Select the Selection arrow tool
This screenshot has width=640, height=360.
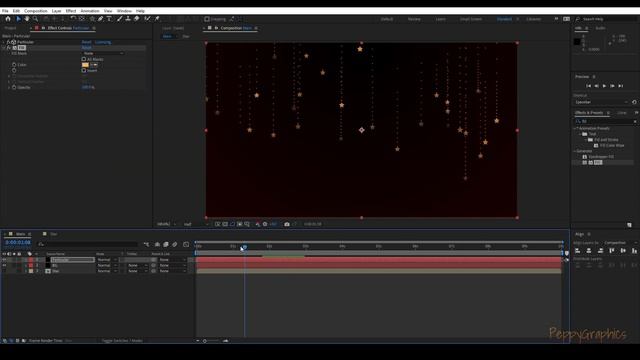click(18, 19)
